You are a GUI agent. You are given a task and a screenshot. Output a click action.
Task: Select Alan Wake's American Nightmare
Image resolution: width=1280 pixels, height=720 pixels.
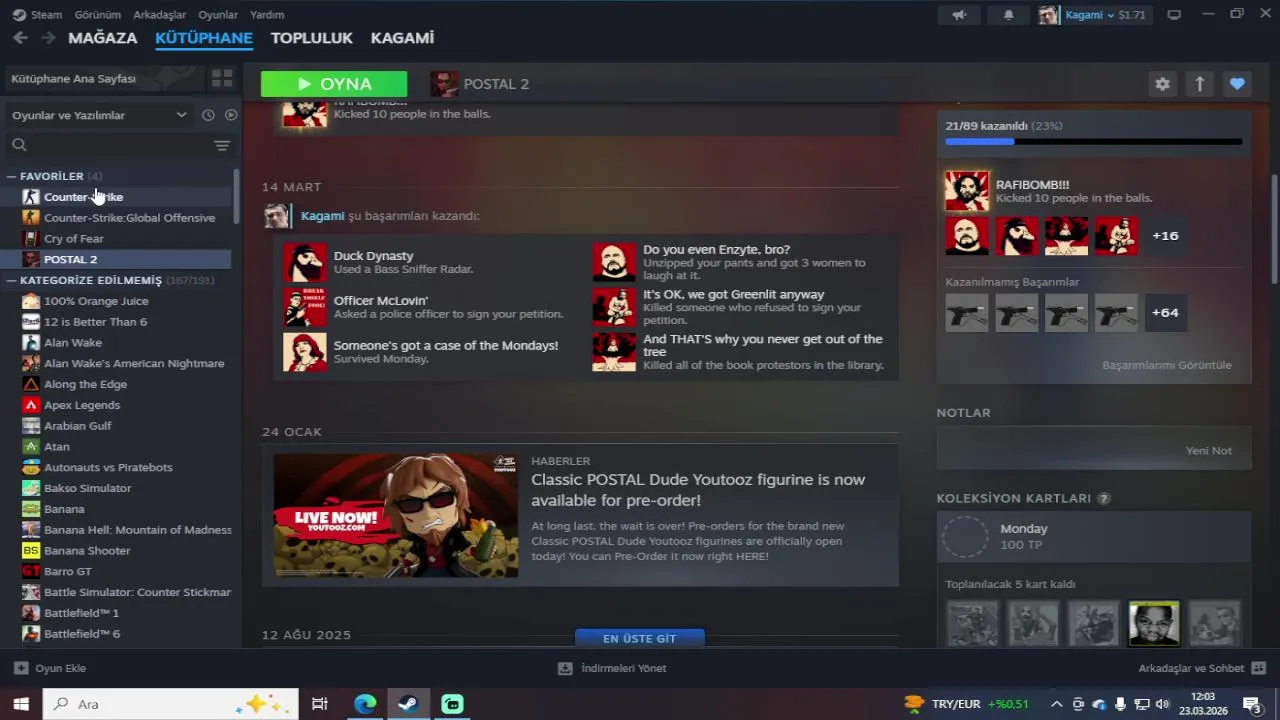point(134,364)
